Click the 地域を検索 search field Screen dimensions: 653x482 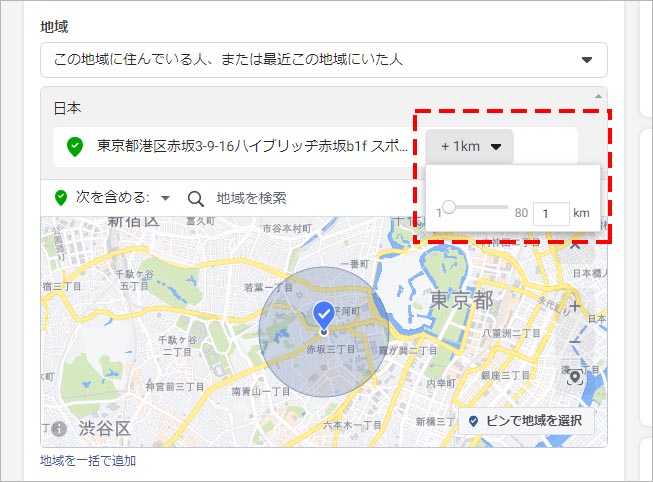pyautogui.click(x=252, y=198)
